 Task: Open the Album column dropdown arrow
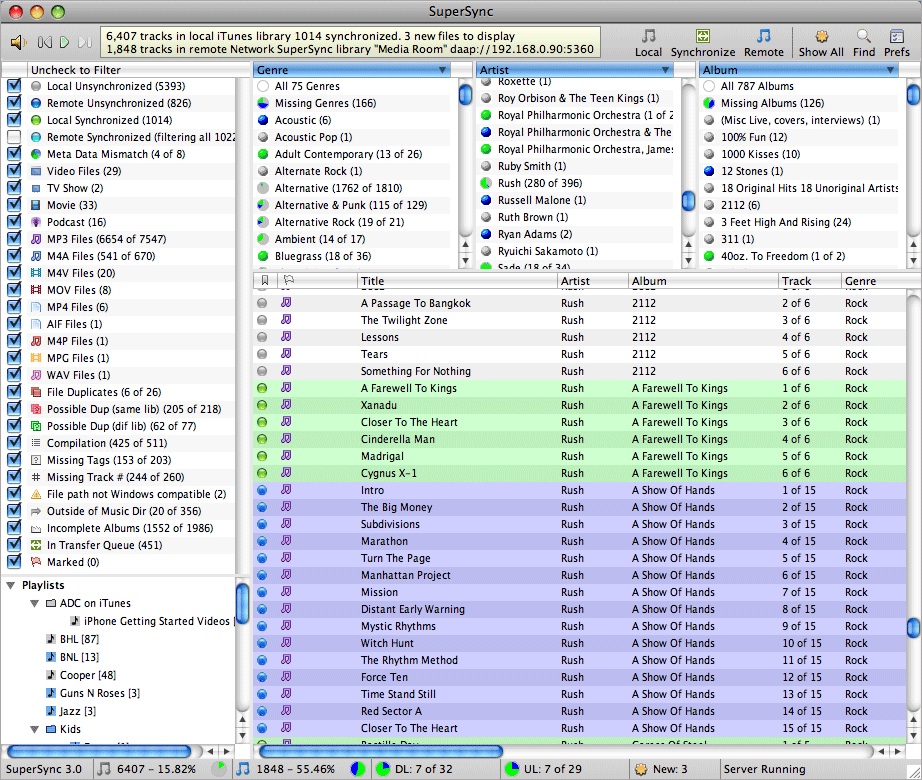coord(890,70)
